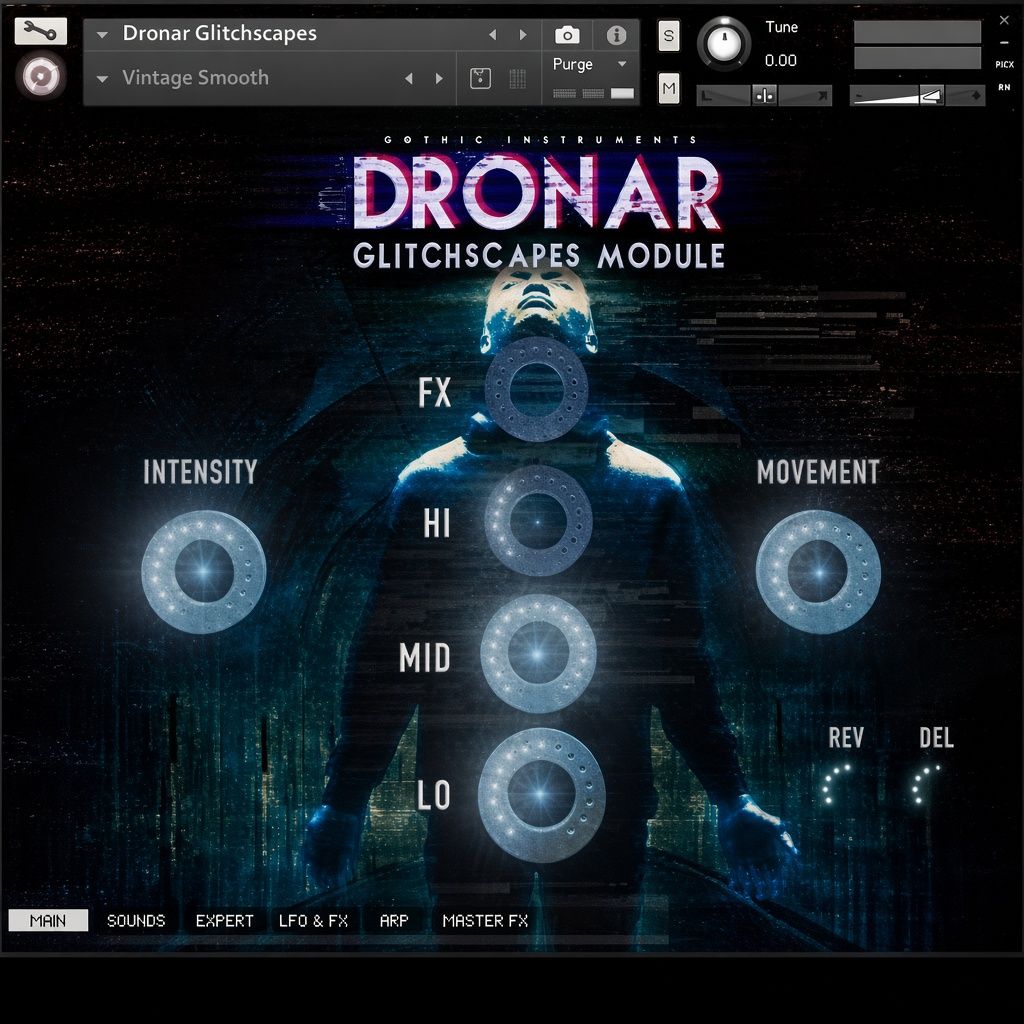This screenshot has height=1024, width=1024.
Task: Click the Tune value 0.00
Action: [x=780, y=61]
